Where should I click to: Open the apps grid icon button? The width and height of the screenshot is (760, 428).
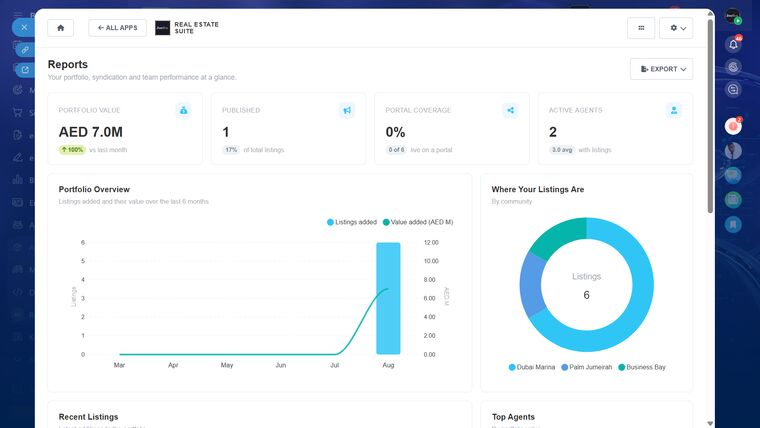[x=641, y=28]
